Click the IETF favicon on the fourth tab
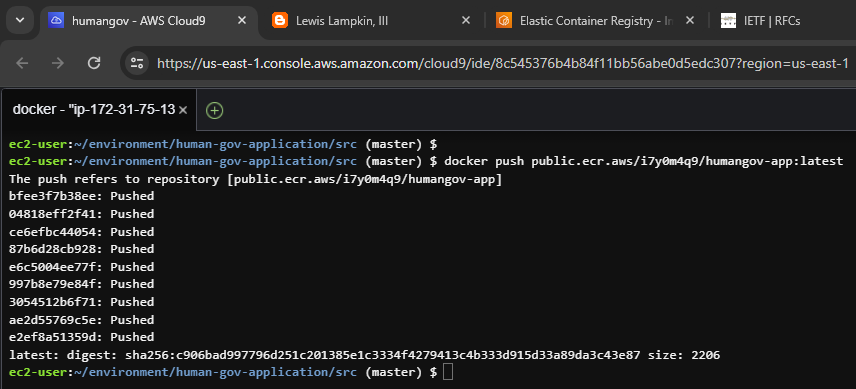 tap(728, 21)
